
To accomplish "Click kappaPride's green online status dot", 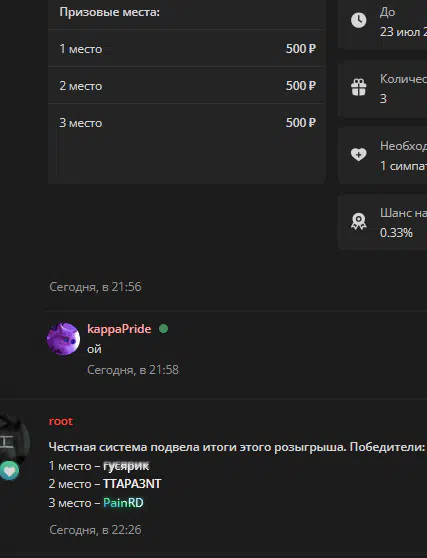I will click(x=163, y=328).
